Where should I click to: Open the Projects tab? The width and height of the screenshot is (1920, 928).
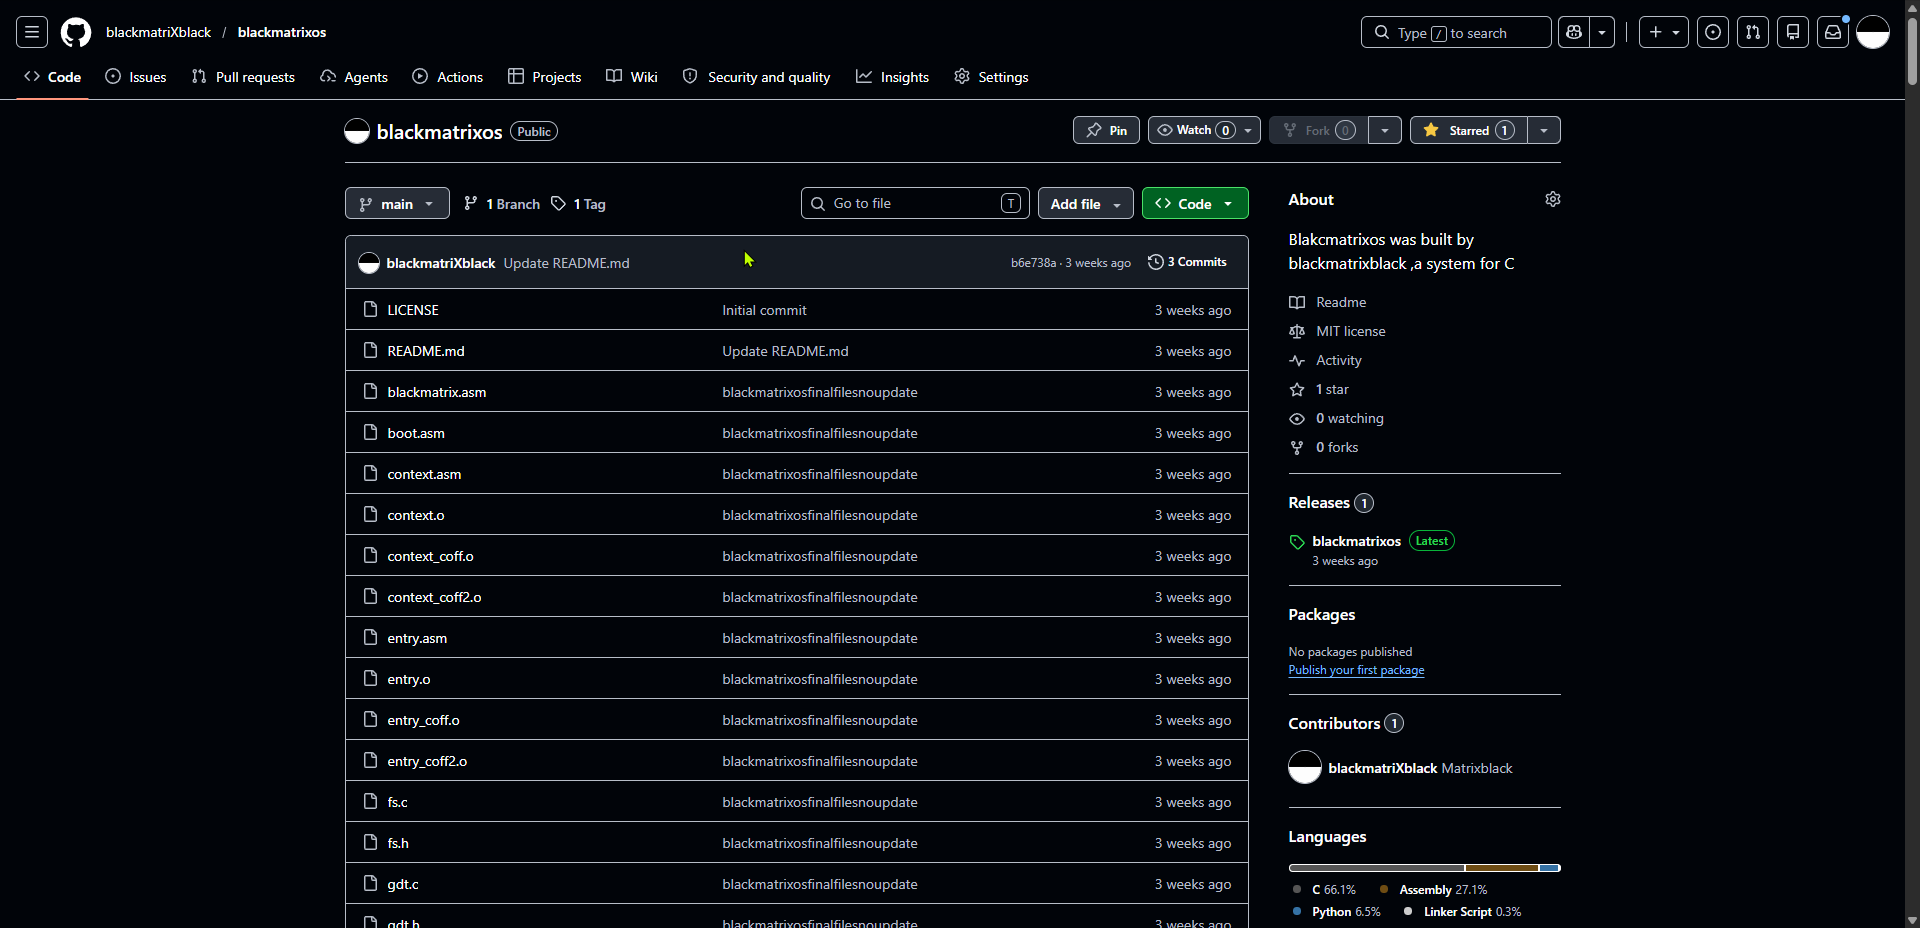[x=545, y=77]
